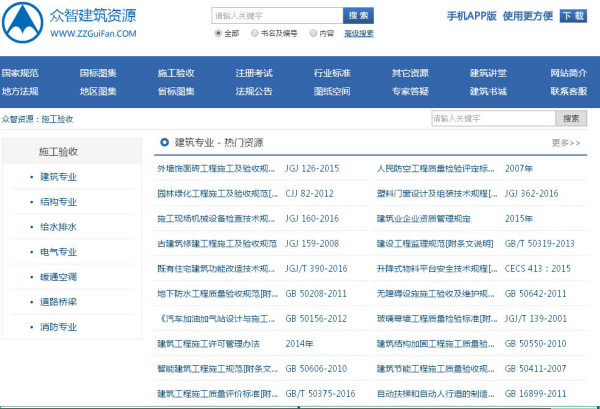Focus the secondary keyword field below navigation
The height and width of the screenshot is (409, 600).
[x=493, y=119]
